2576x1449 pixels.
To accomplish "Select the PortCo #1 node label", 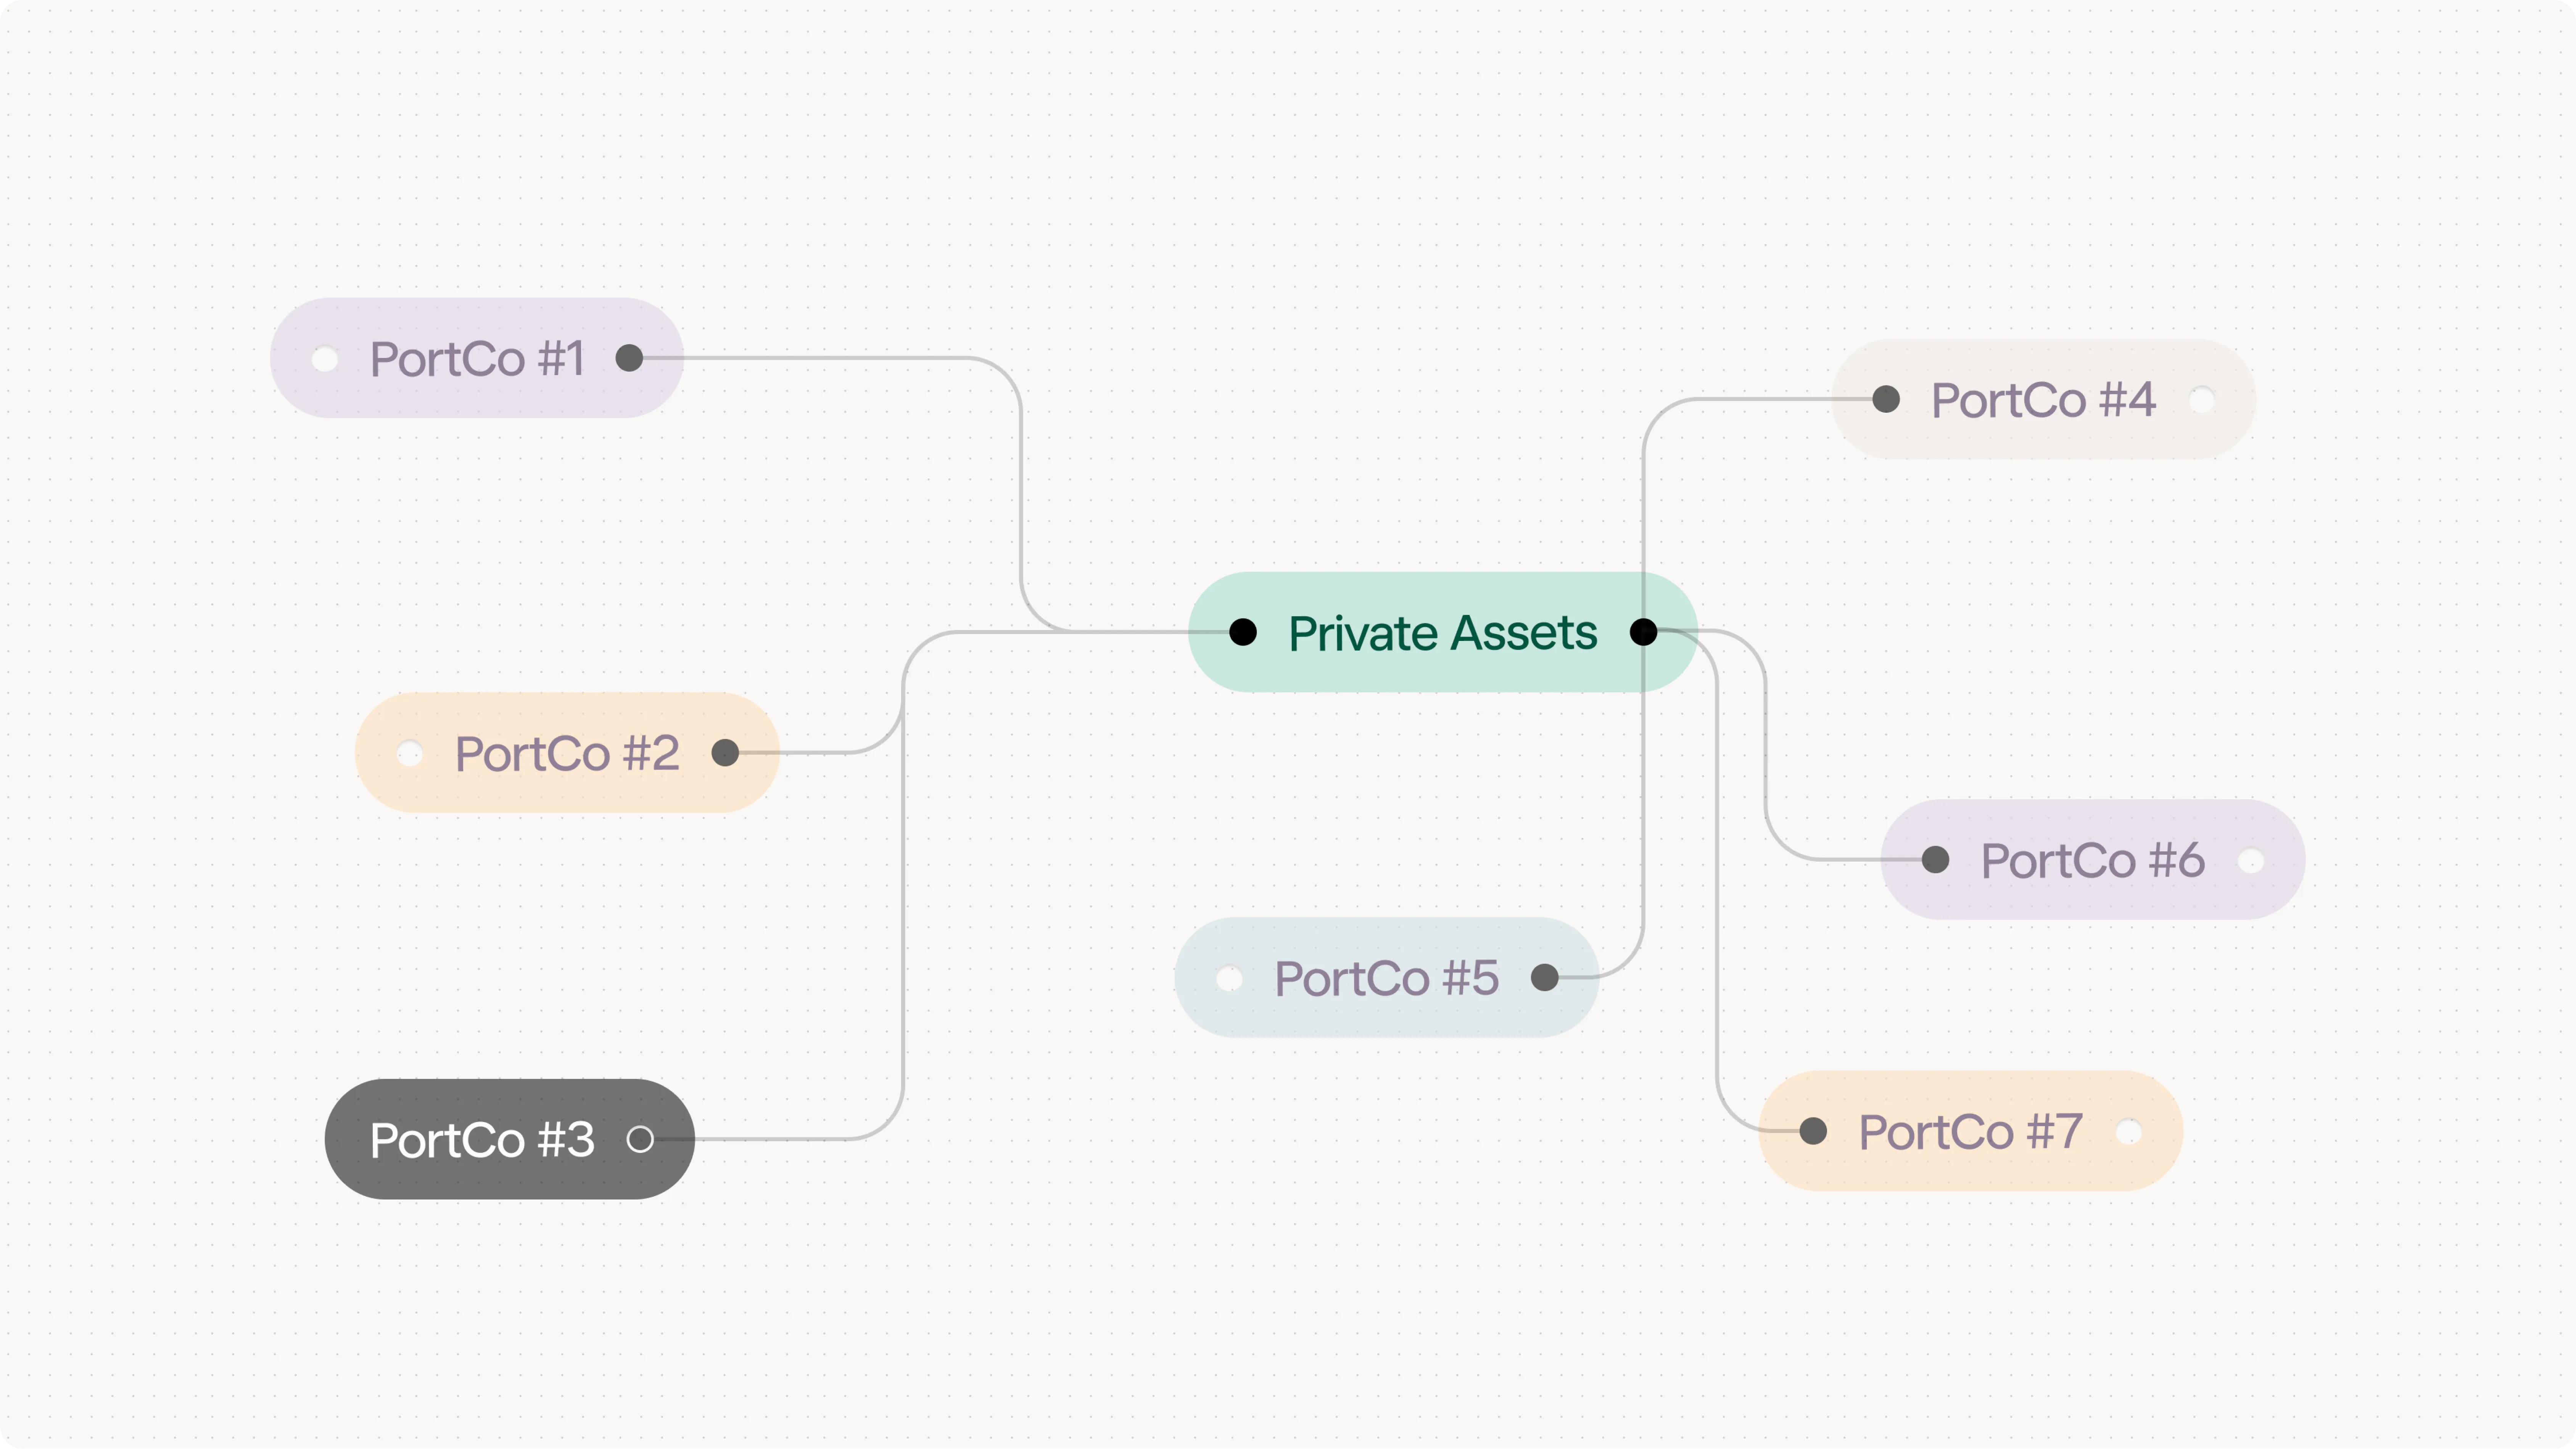I will (477, 359).
